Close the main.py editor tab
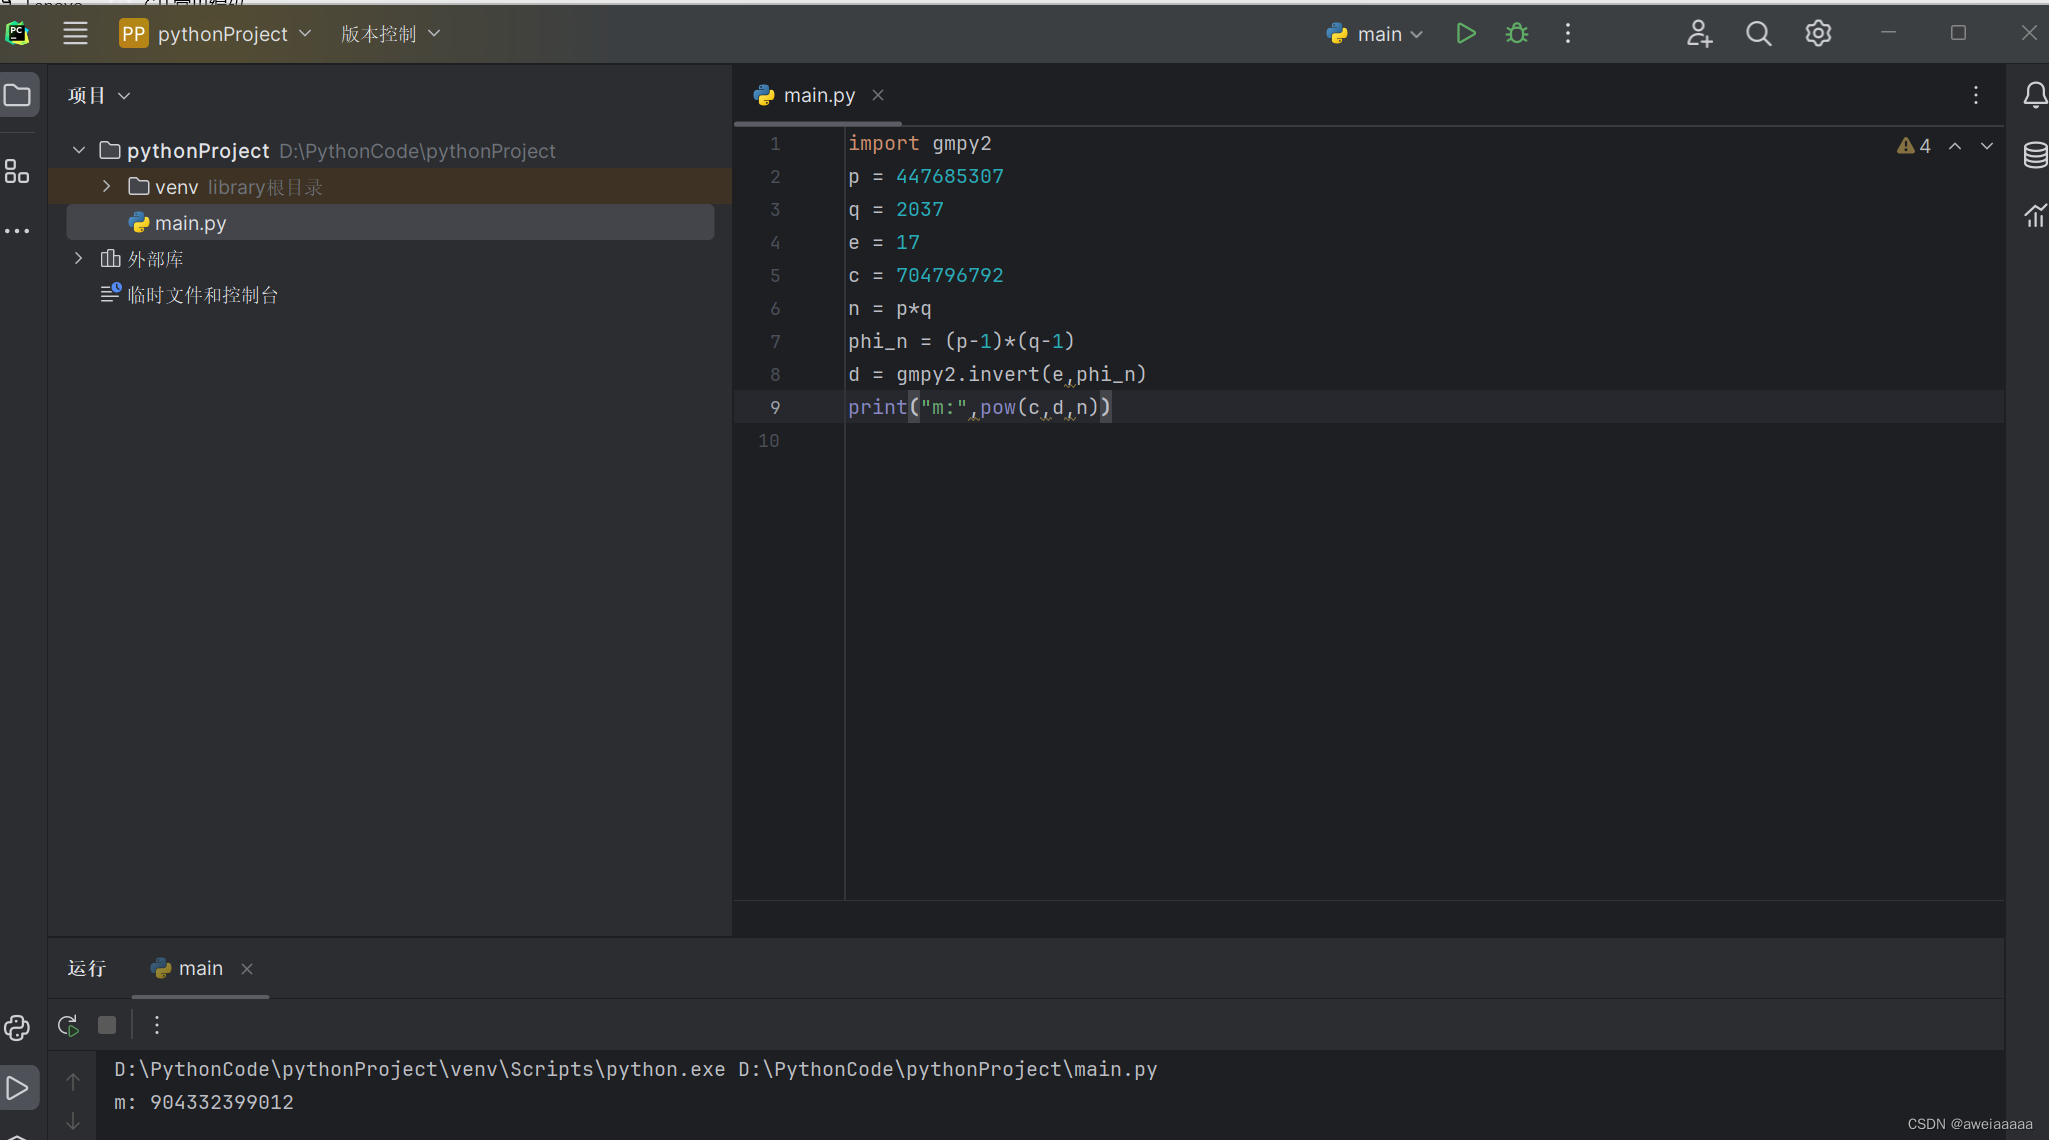Screen dimensions: 2049x1140 (x=878, y=95)
